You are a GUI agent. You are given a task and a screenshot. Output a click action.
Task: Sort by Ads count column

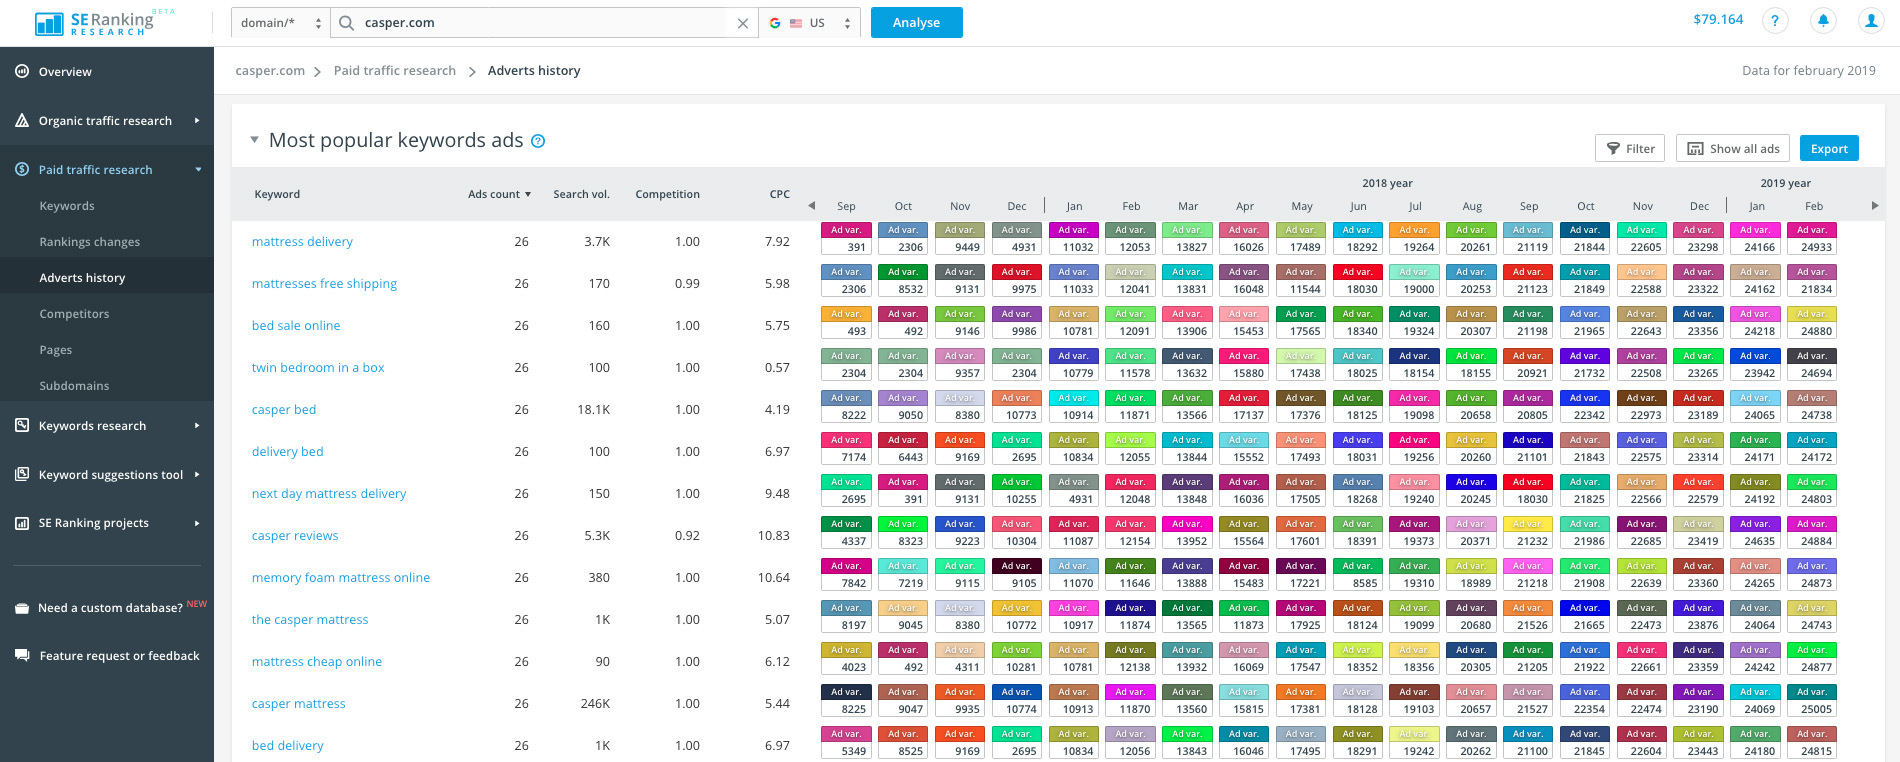[499, 194]
